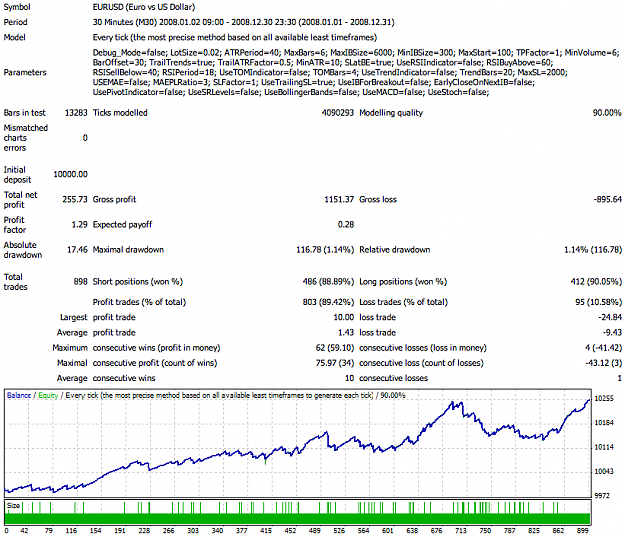625x537 pixels.
Task: Click consecutive losses value 4 (-41.42)
Action: (x=603, y=348)
